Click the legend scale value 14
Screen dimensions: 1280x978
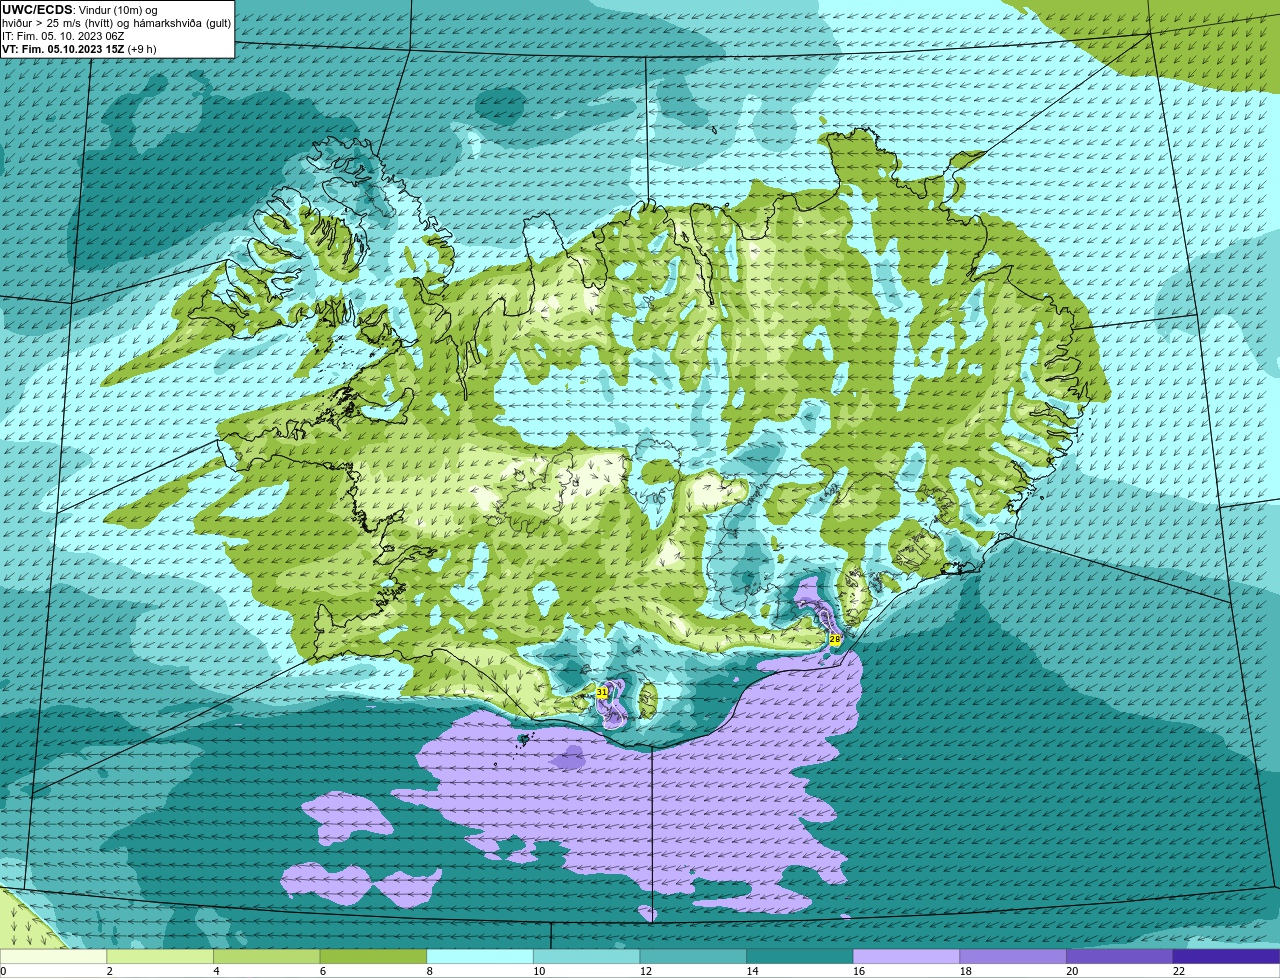(752, 971)
